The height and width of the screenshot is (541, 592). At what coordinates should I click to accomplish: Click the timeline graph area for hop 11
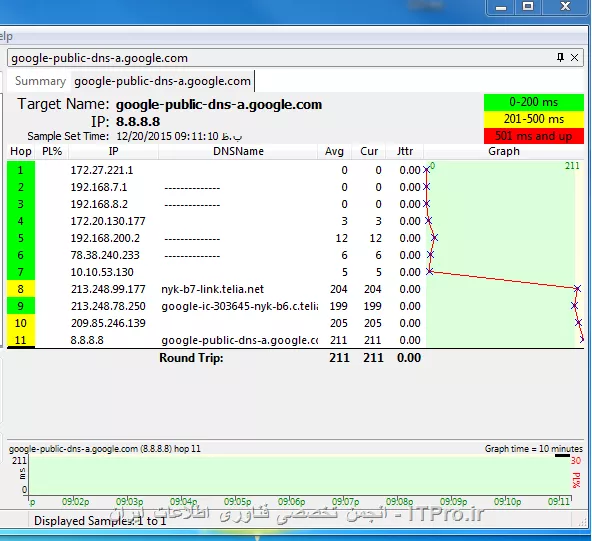tap(300, 475)
